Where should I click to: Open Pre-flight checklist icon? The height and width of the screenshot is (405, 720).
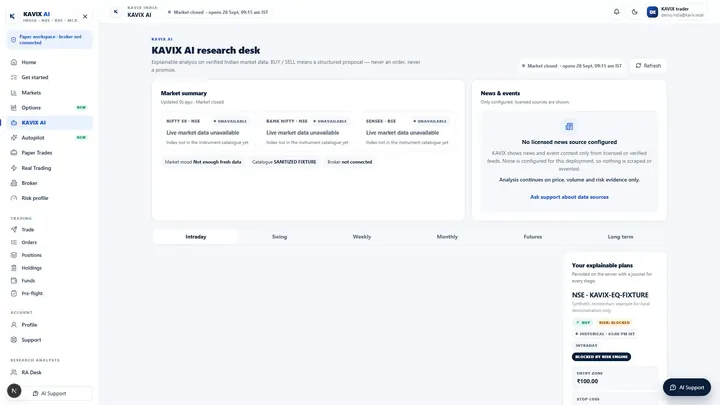(14, 293)
